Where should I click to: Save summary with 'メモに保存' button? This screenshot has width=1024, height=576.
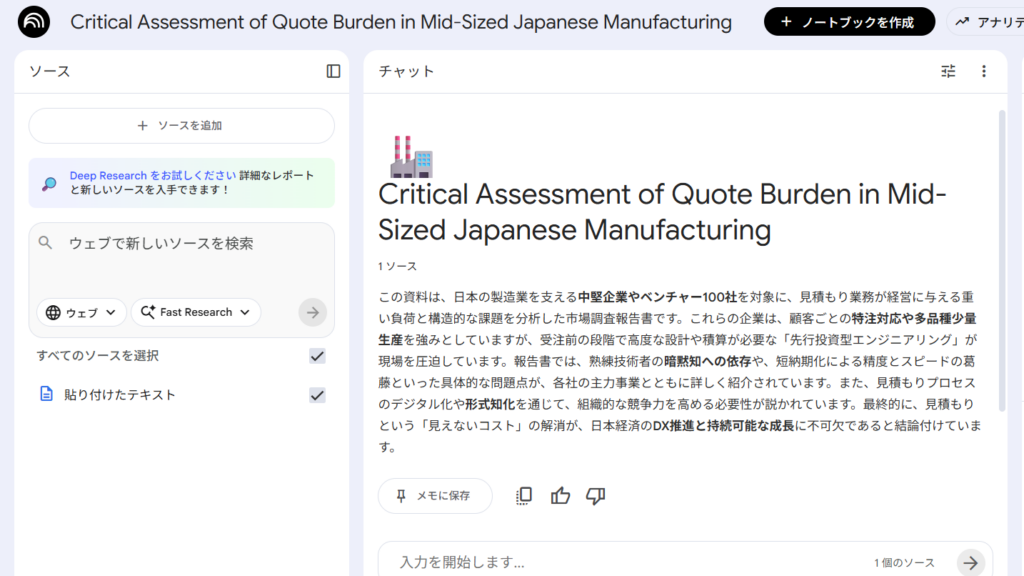click(x=435, y=496)
